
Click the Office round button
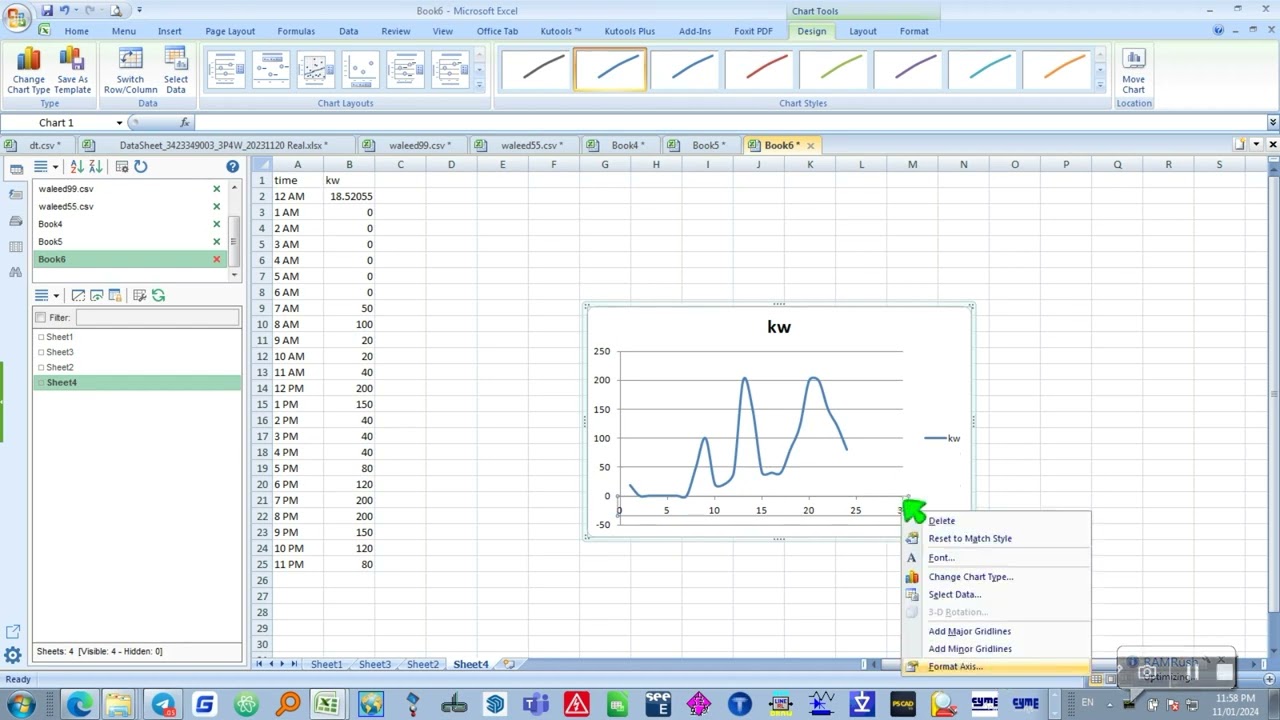coord(16,17)
